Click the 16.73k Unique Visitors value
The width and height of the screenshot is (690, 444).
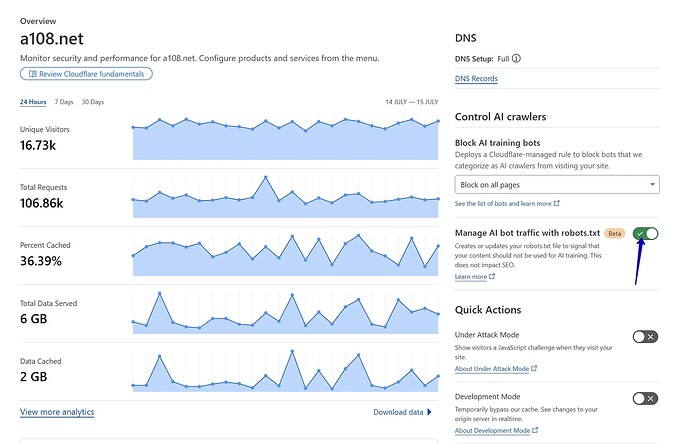38,145
